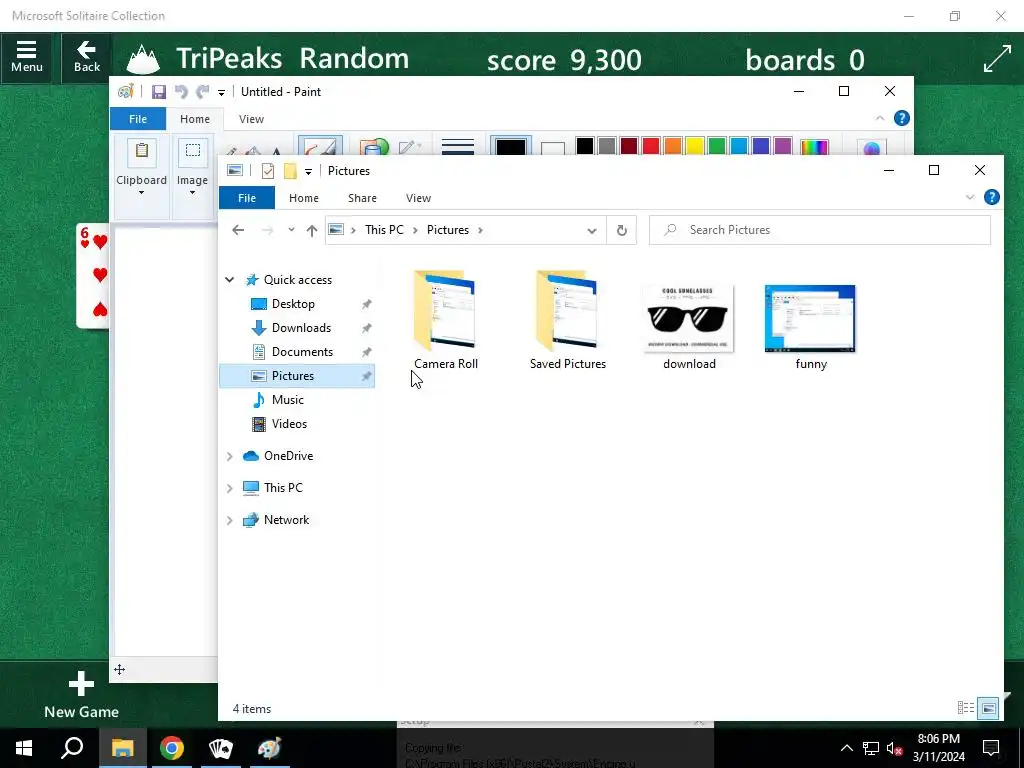
Task: Open Paint help question mark icon
Action: pos(902,118)
